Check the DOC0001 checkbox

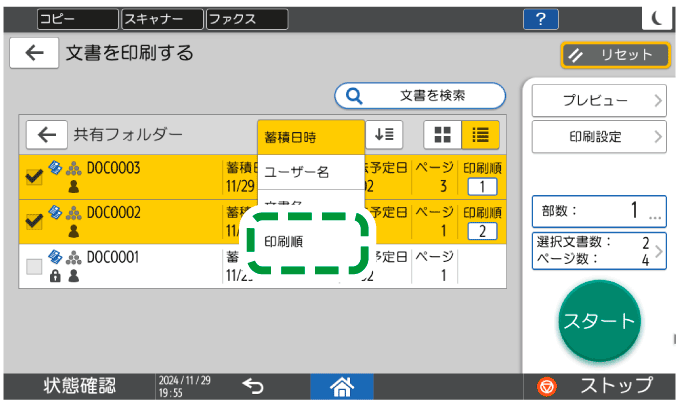coord(34,266)
